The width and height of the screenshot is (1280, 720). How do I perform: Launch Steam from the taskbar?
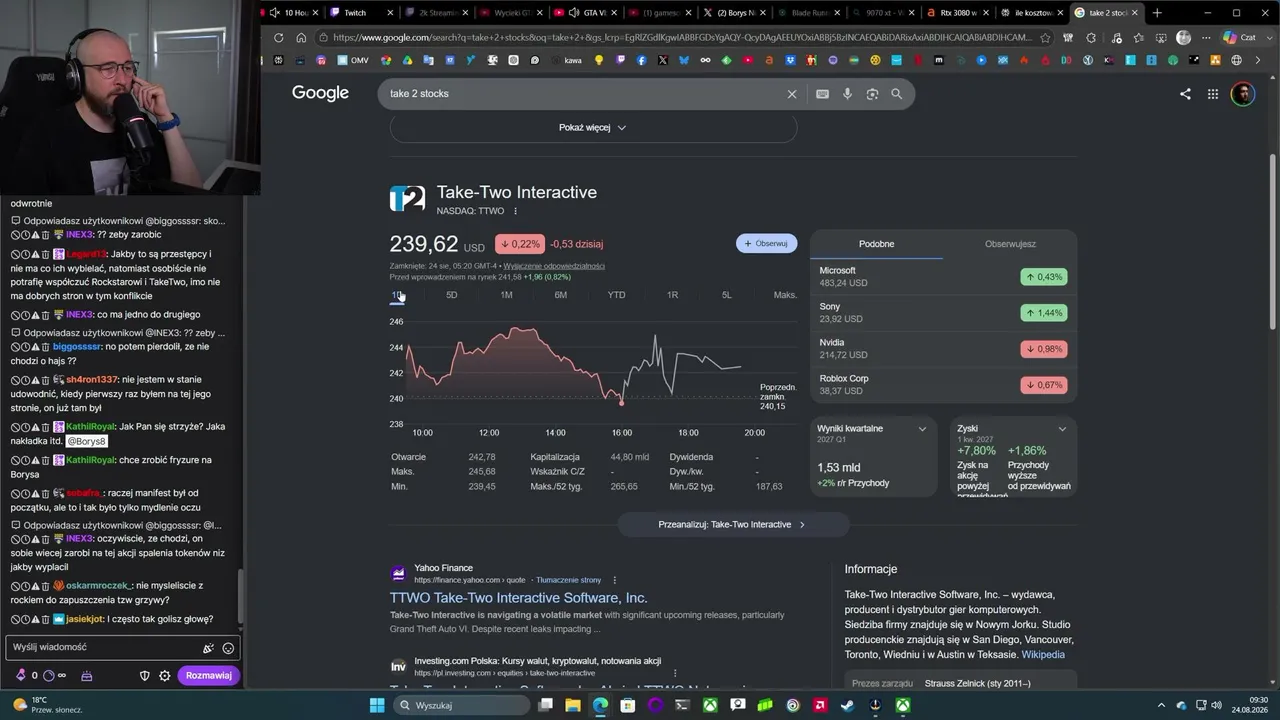[847, 705]
